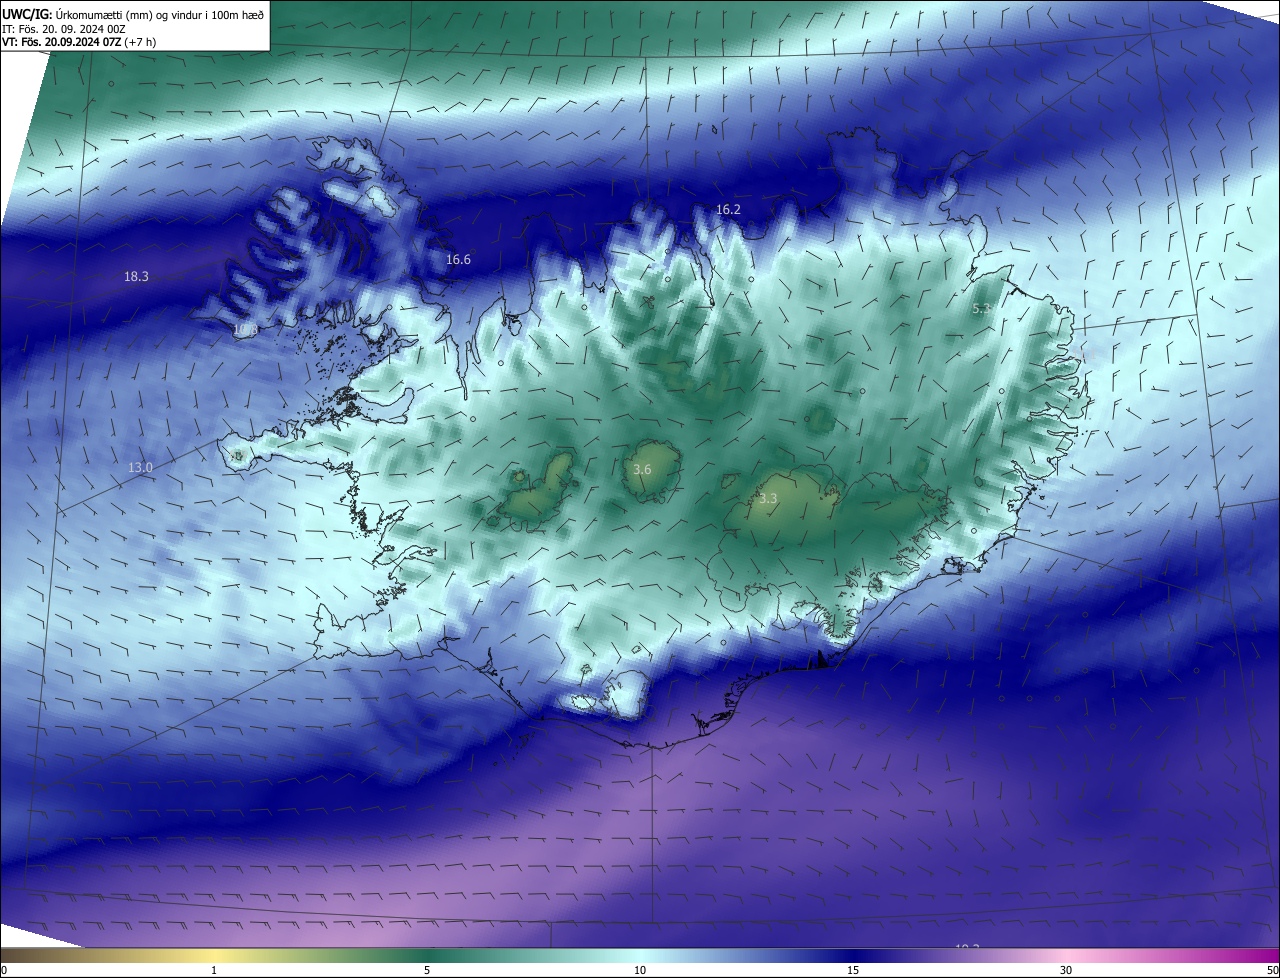Click the 'UWC/IG:' title text
This screenshot has height=978, width=1280.
(27, 14)
